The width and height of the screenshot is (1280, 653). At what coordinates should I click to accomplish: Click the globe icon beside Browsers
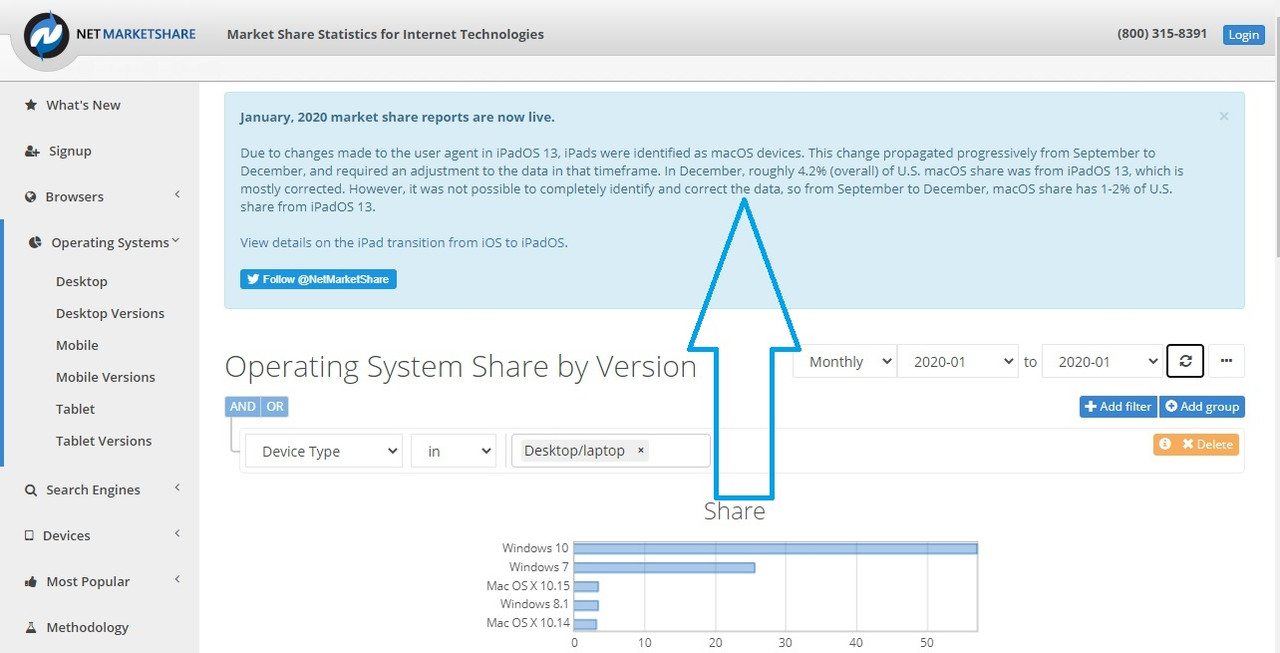31,197
